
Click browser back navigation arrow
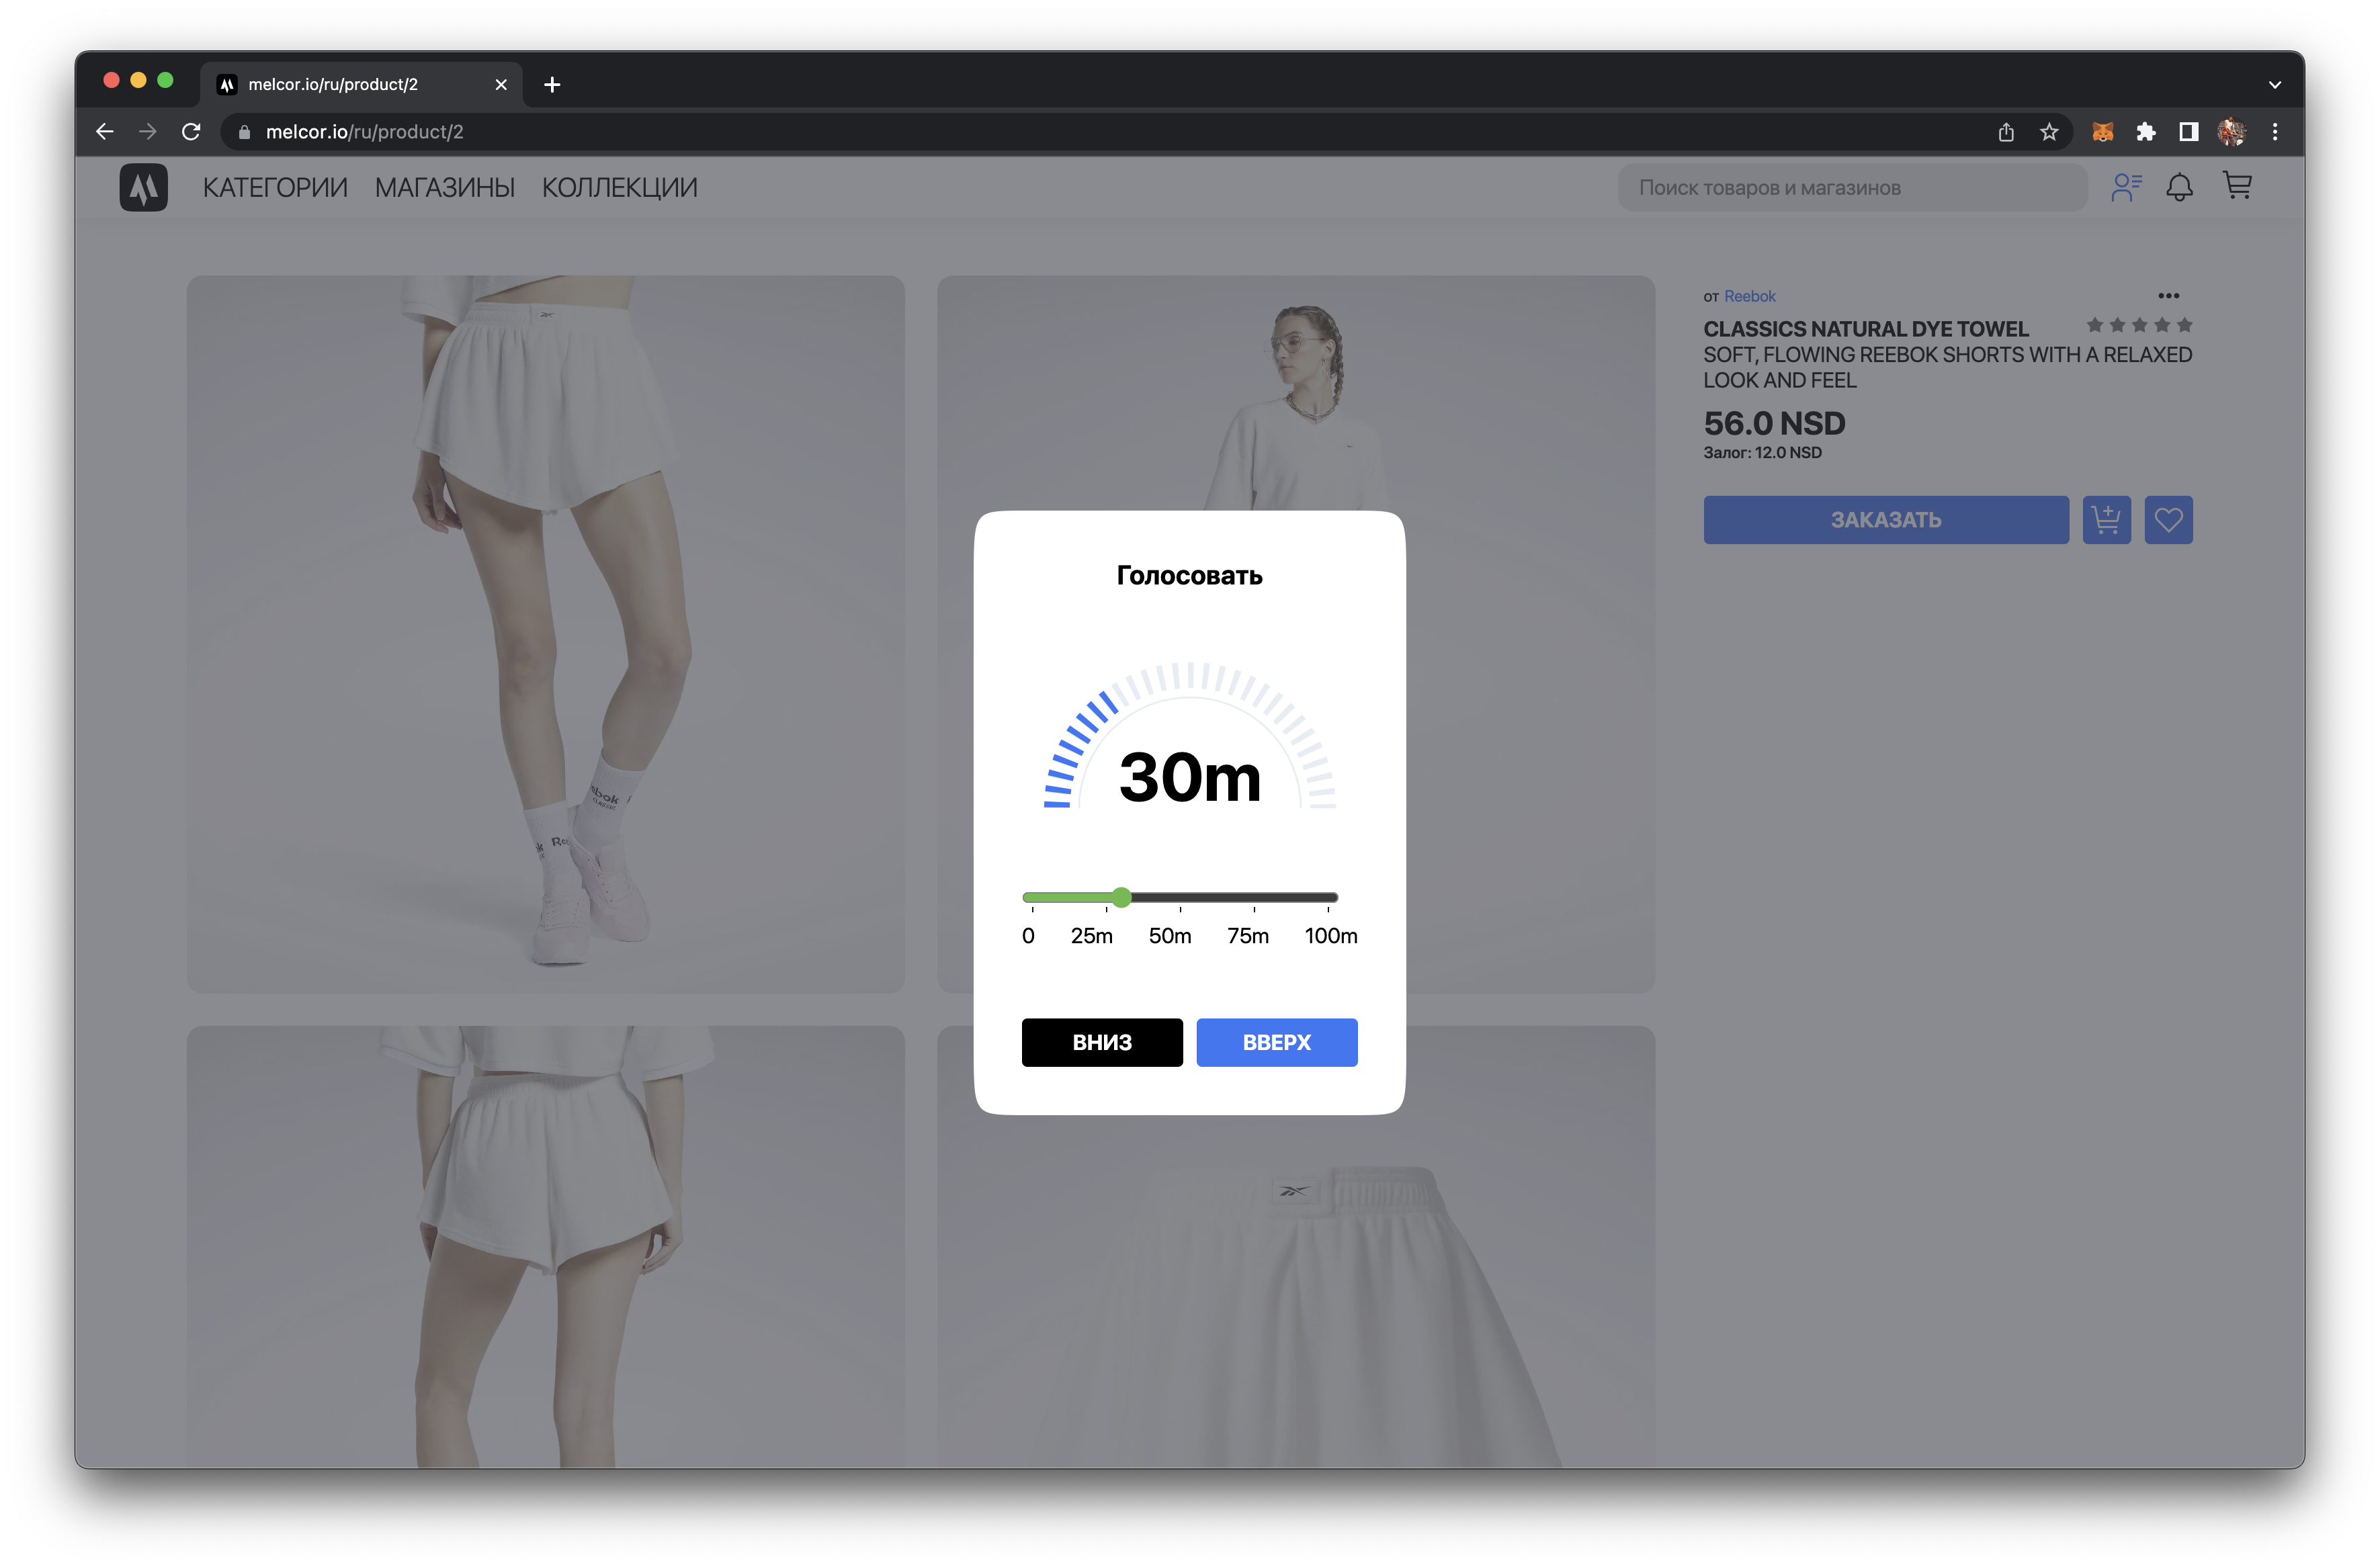tap(105, 131)
